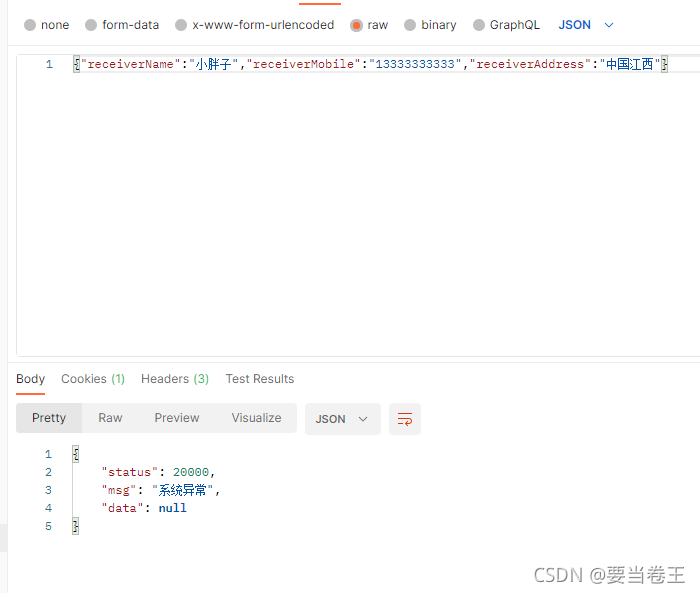Switch to the response Body tab
The image size is (700, 593).
click(x=30, y=379)
